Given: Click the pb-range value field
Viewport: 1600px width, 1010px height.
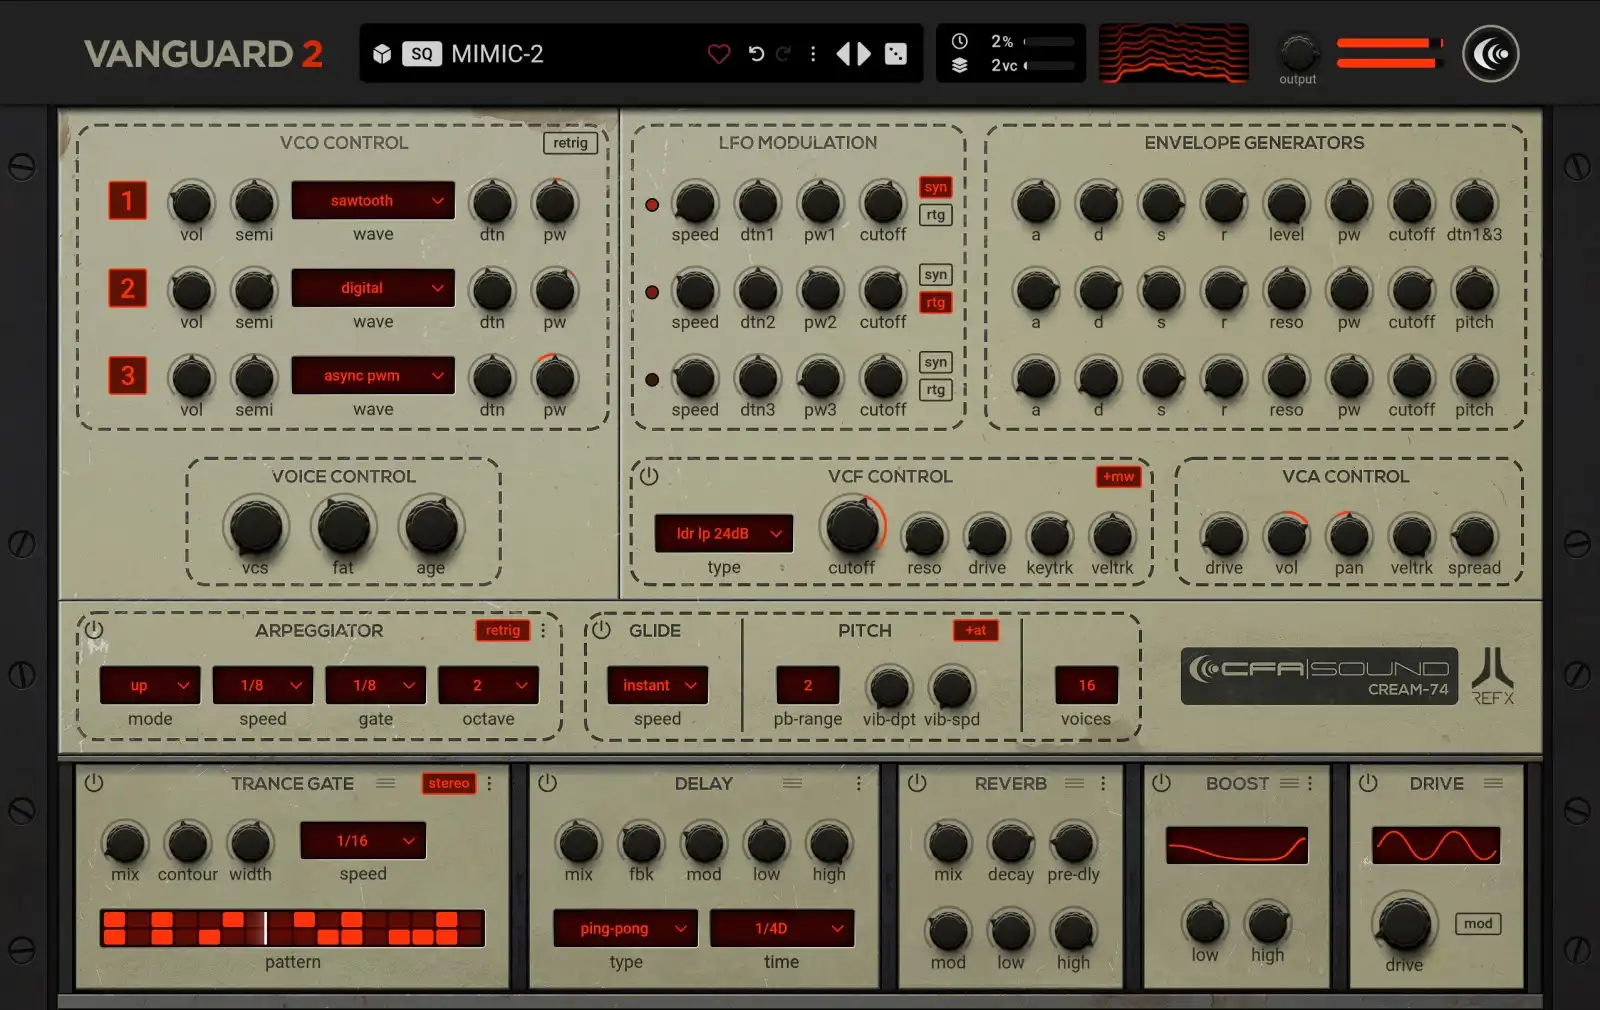Looking at the screenshot, I should [x=808, y=685].
